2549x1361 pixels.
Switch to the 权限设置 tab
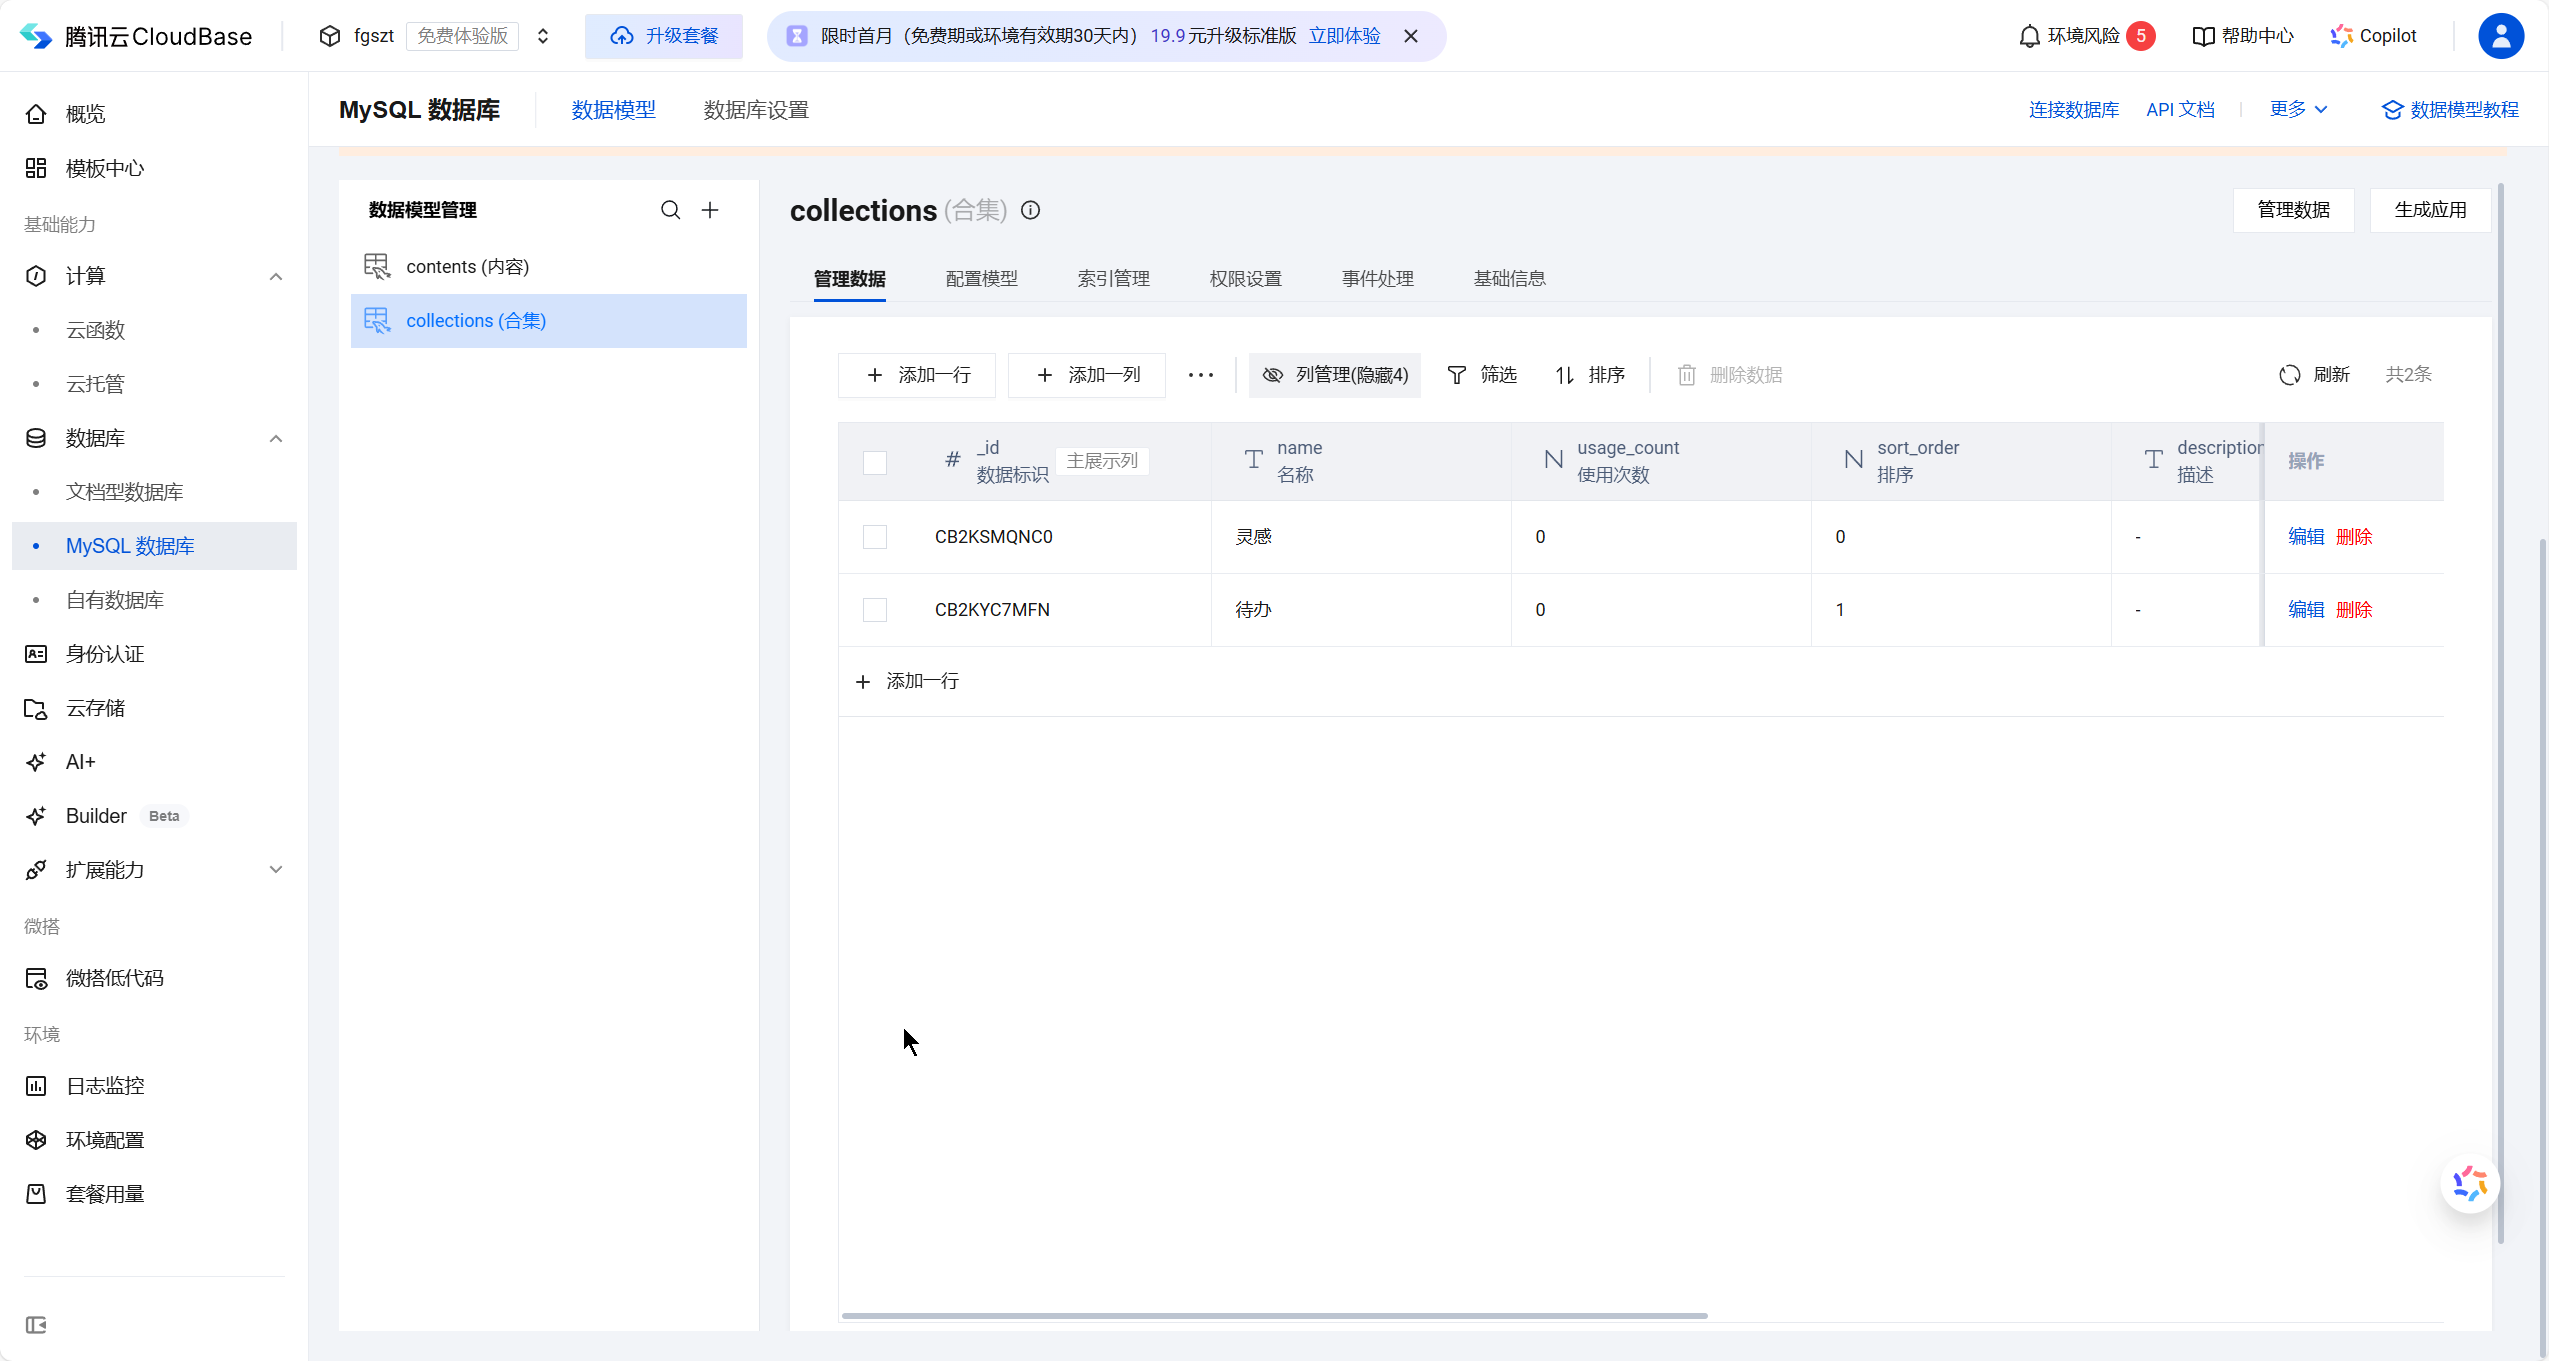(x=1245, y=279)
